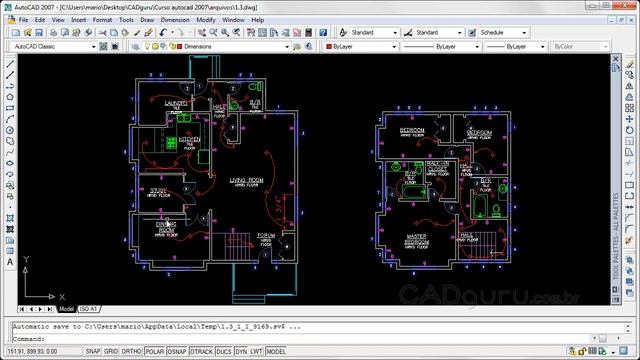Select the Arc tool
This screenshot has height=360, width=640.
pyautogui.click(x=10, y=119)
